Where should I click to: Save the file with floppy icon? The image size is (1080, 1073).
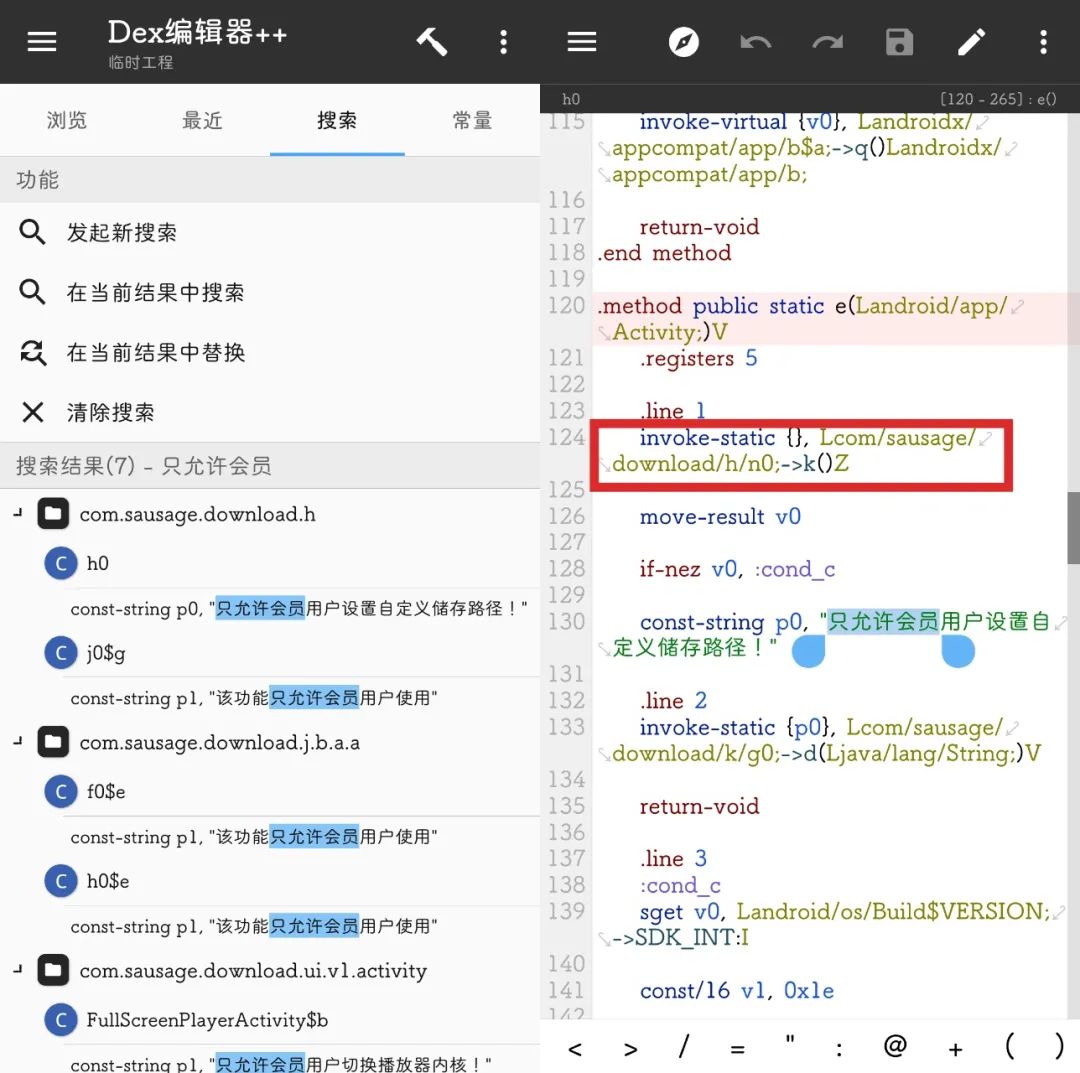point(900,42)
